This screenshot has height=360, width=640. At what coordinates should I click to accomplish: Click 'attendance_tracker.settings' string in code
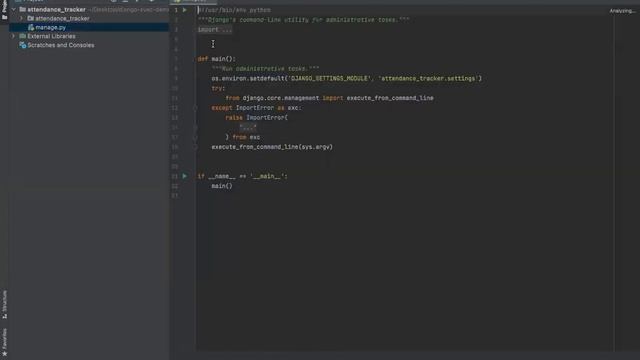coord(429,78)
